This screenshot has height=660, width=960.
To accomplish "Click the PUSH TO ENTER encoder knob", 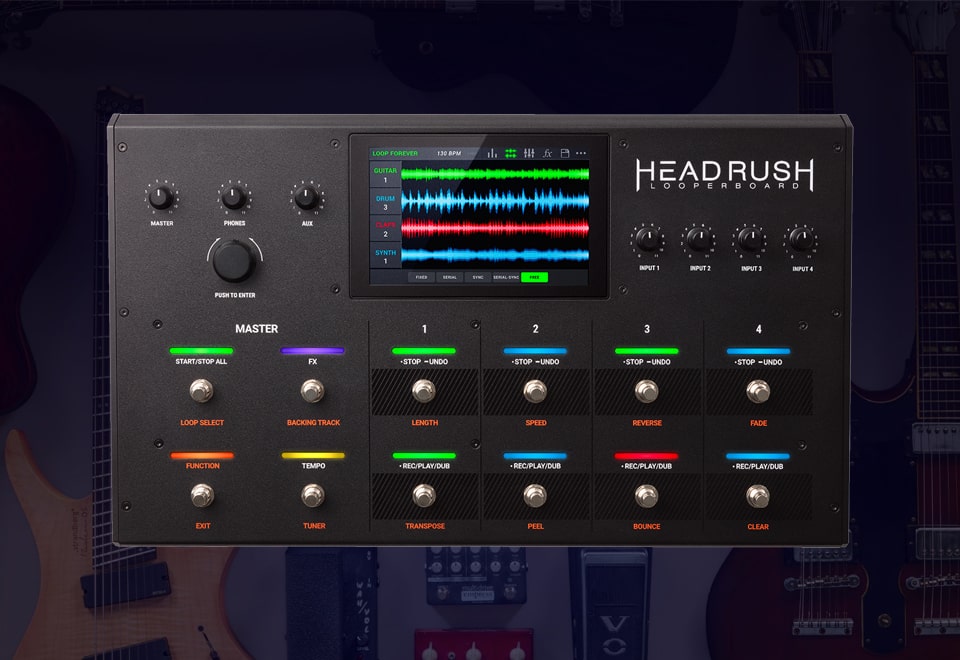I will tap(233, 261).
